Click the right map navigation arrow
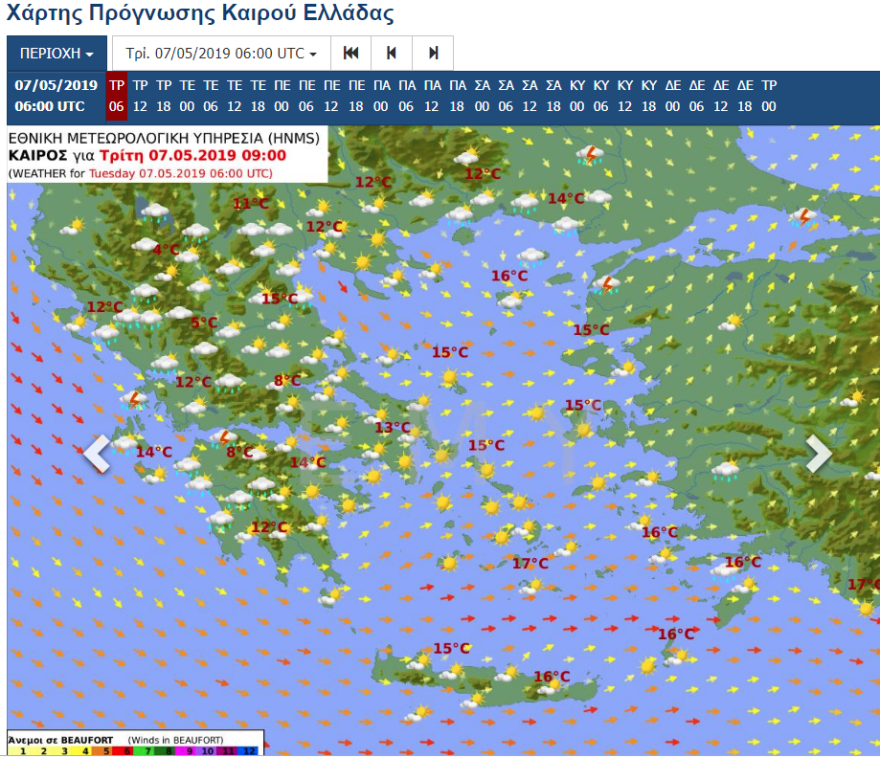The image size is (880, 758). tap(818, 452)
